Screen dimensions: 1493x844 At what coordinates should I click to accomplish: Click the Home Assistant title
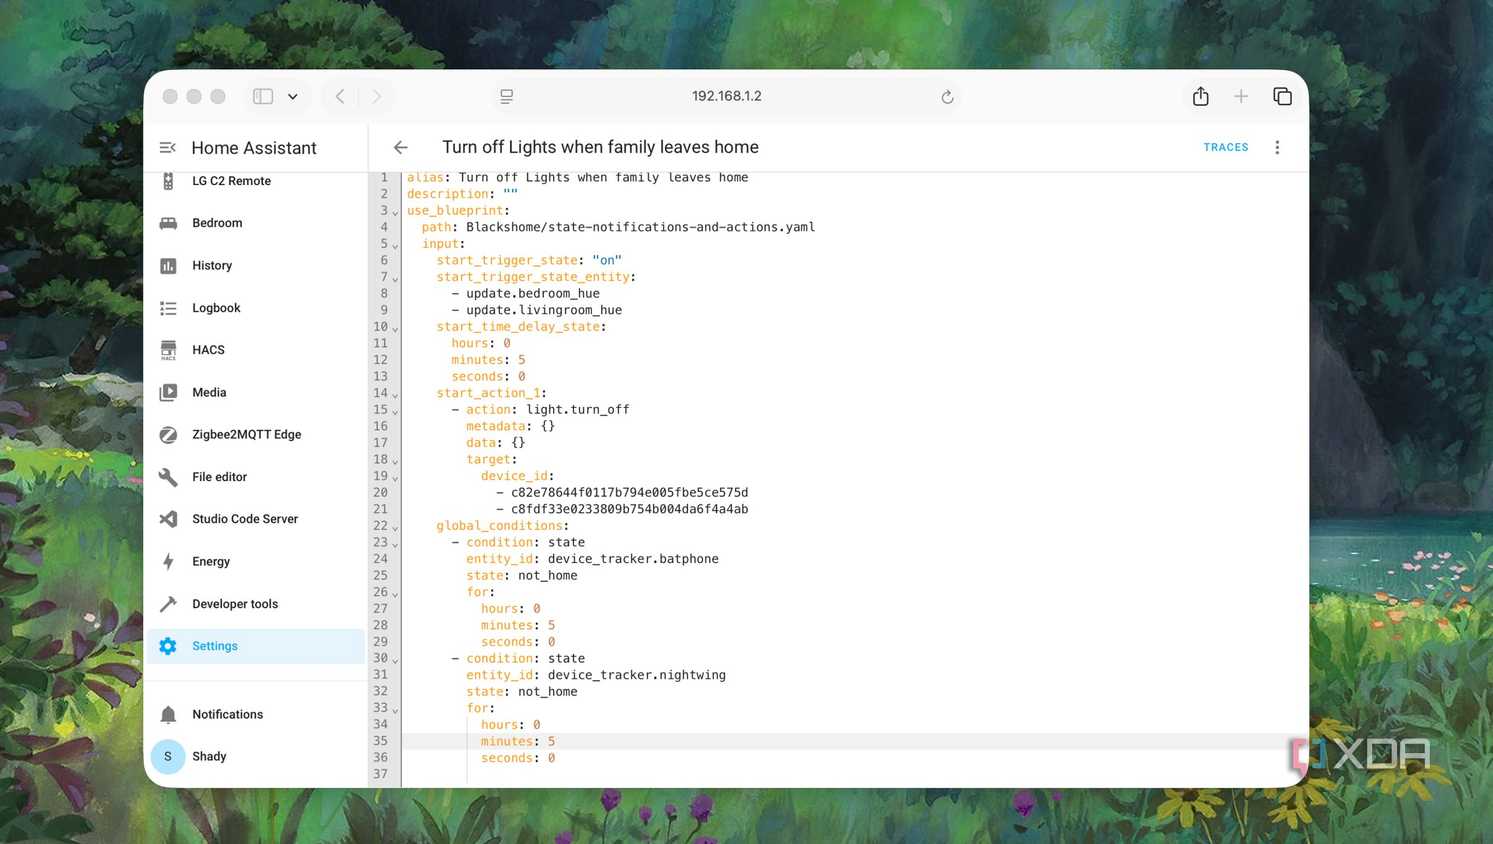(x=254, y=148)
